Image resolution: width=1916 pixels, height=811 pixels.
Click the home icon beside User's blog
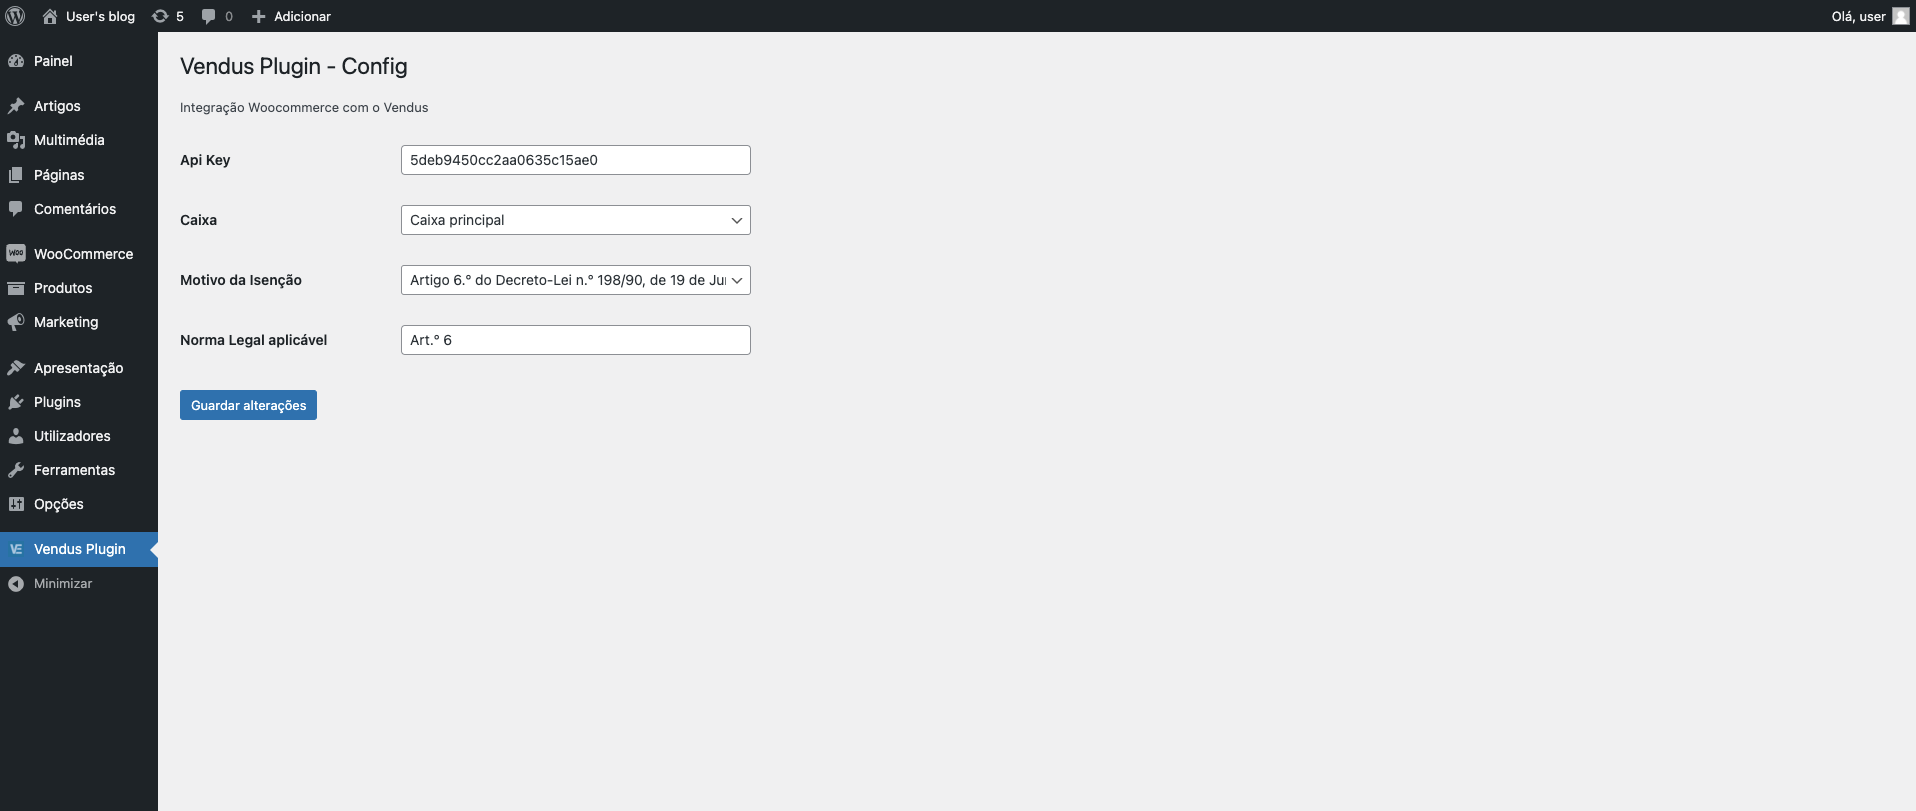[50, 16]
